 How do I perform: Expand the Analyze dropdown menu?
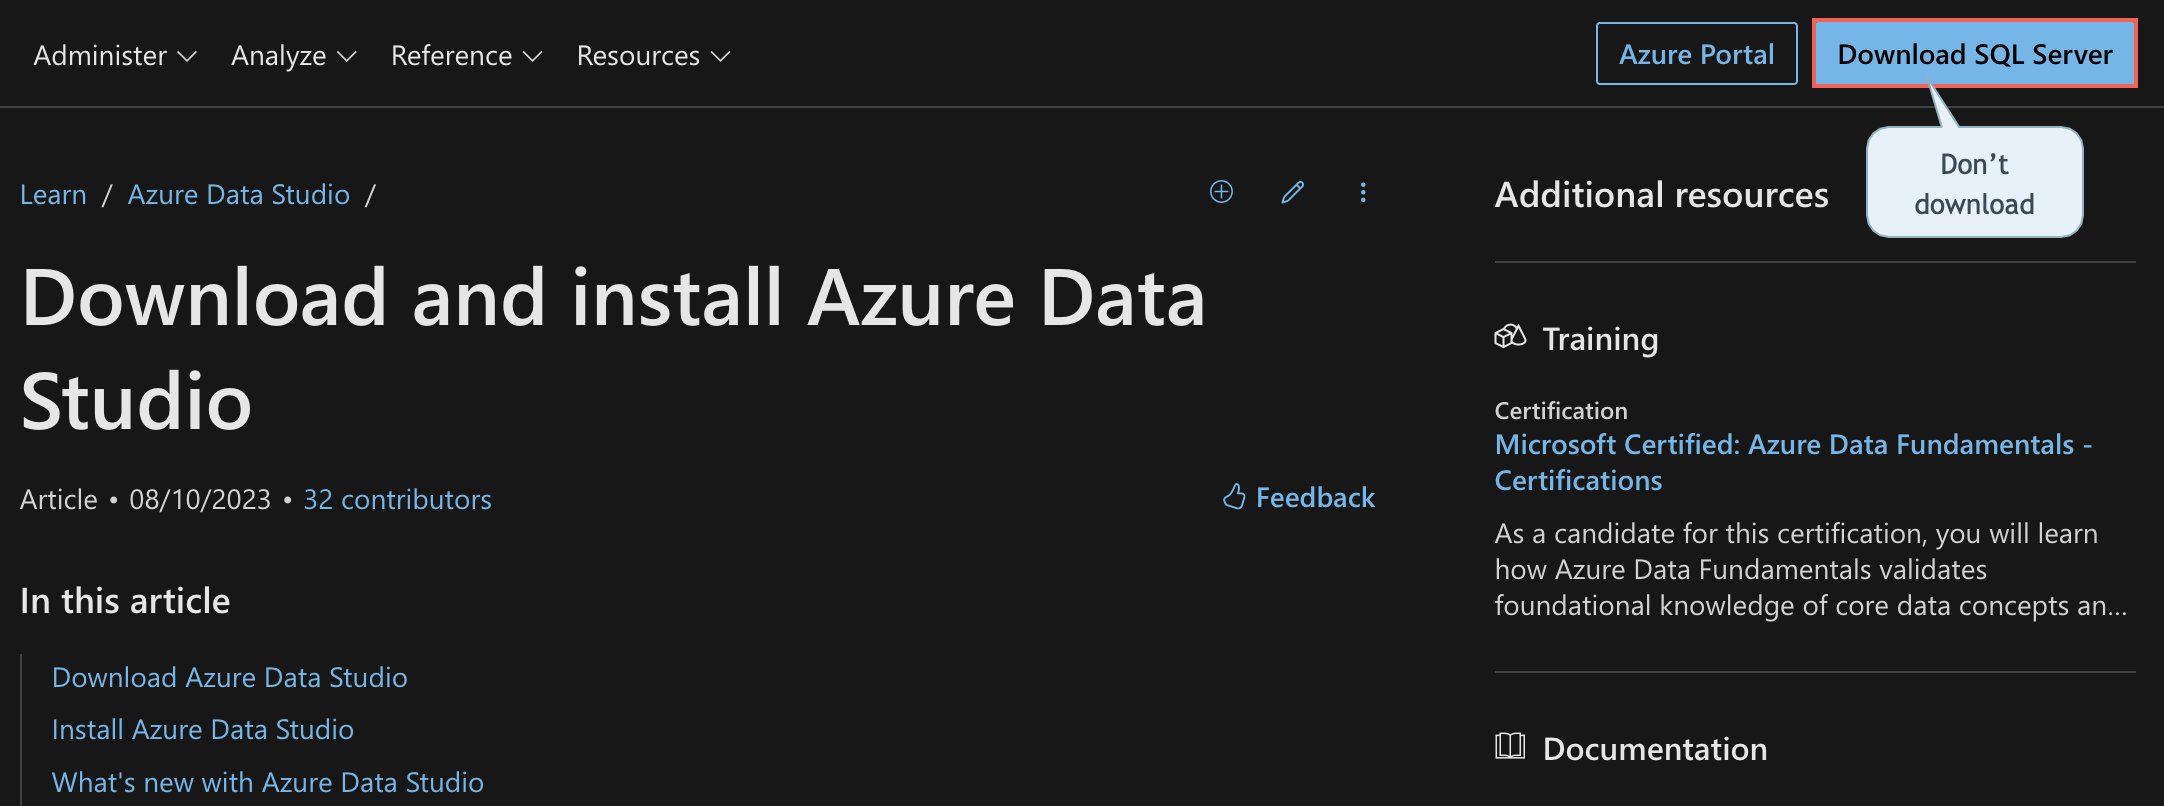(x=294, y=55)
